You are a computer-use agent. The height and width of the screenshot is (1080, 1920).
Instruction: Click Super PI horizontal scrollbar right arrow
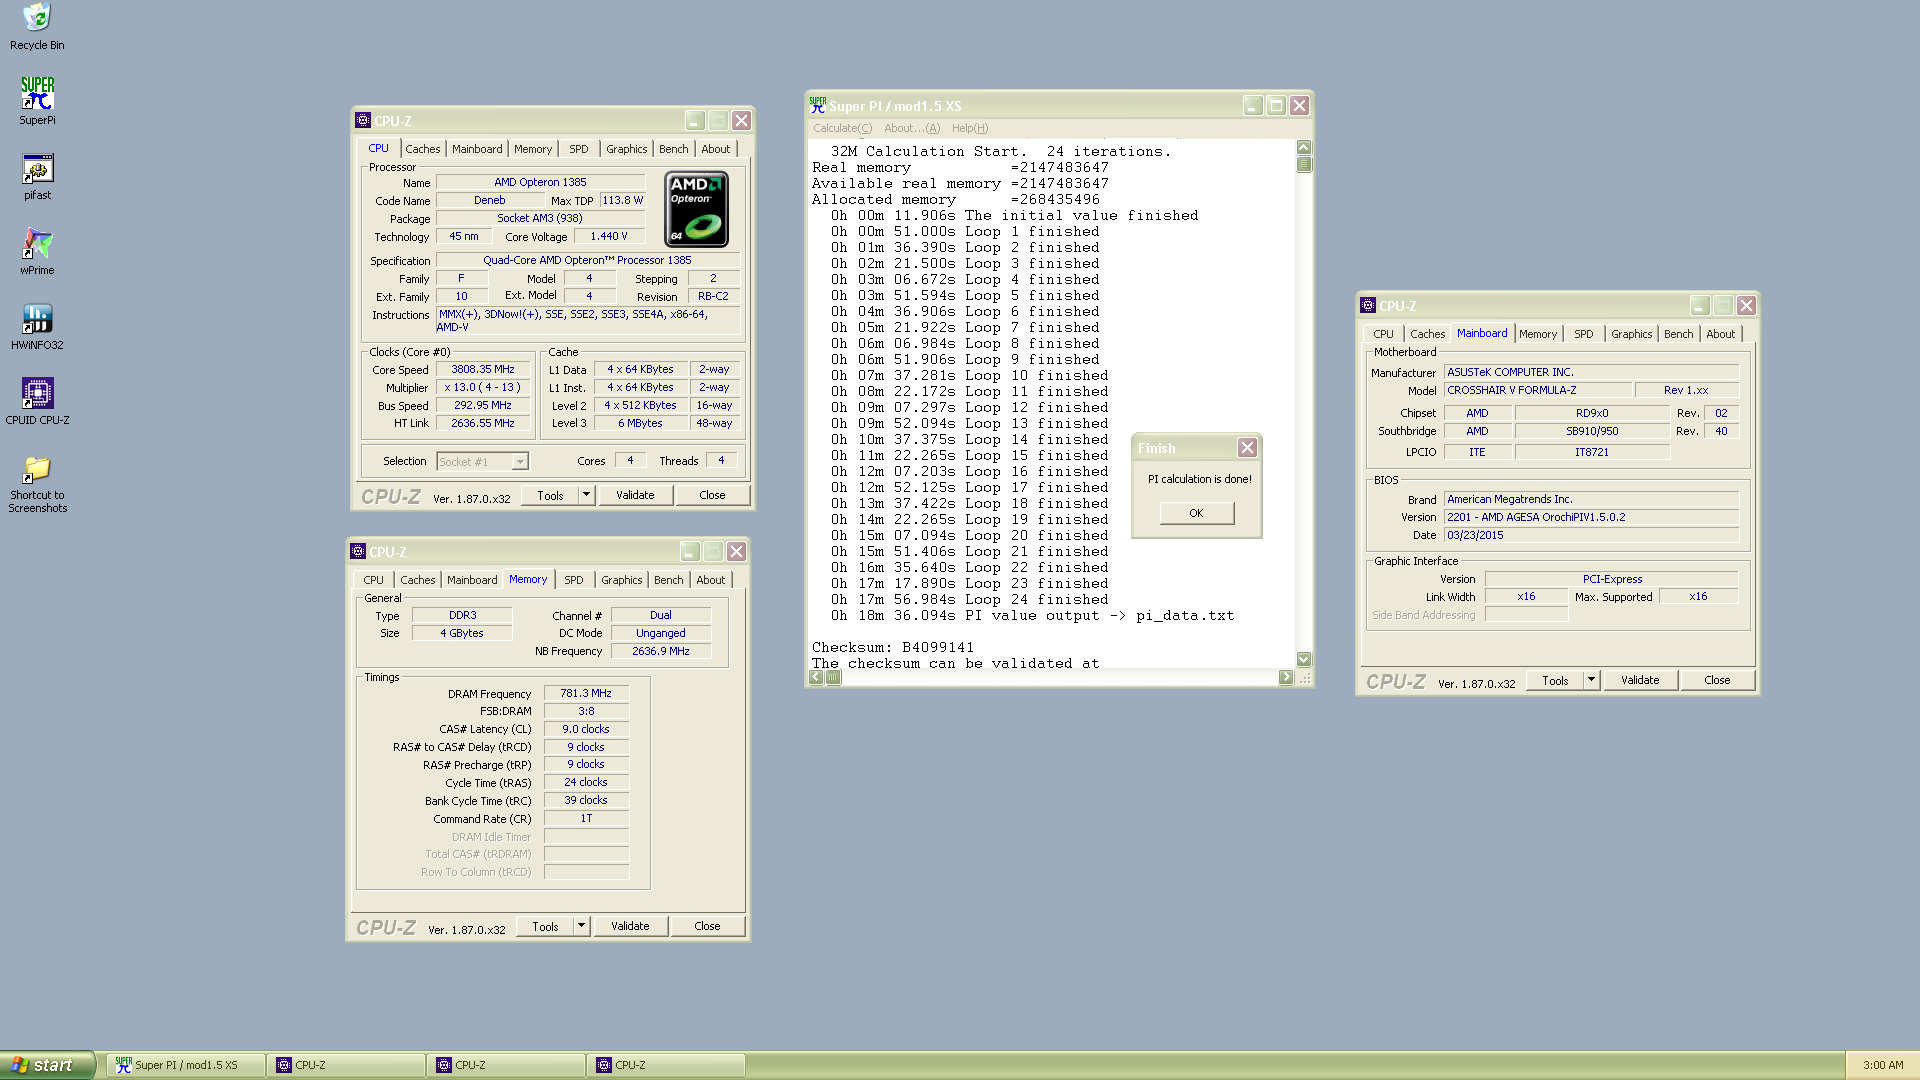[x=1286, y=677]
